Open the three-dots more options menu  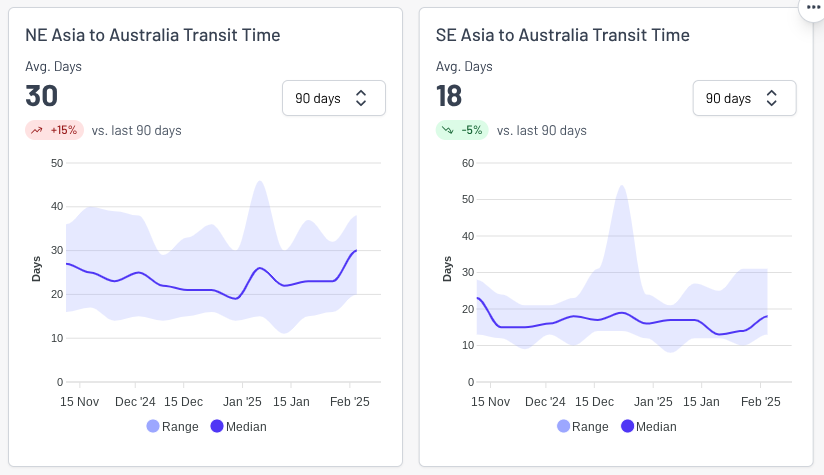(x=812, y=7)
